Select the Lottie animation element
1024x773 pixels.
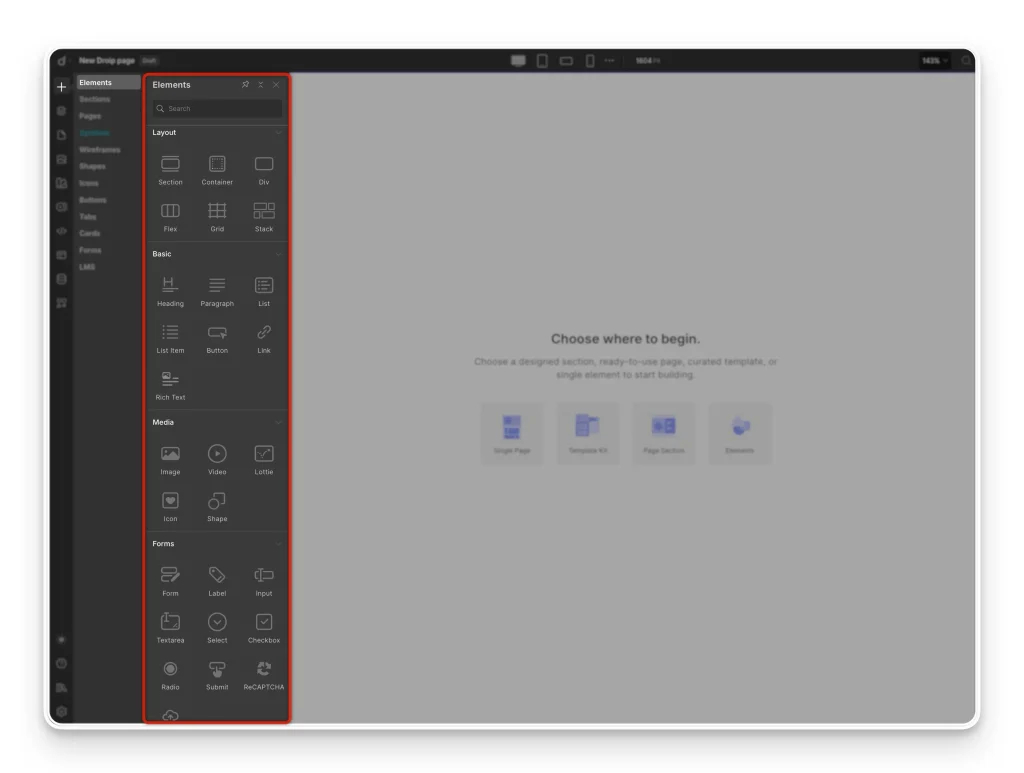pyautogui.click(x=264, y=460)
